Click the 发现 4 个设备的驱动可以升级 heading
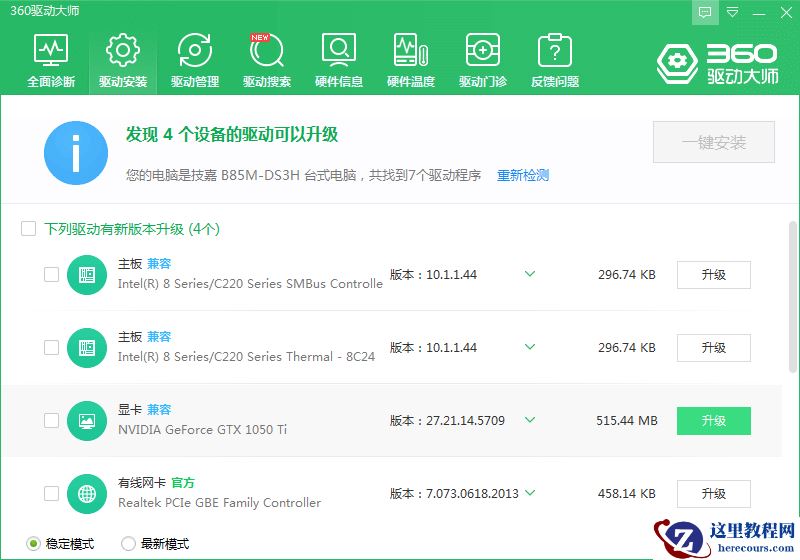The image size is (800, 560). (232, 135)
